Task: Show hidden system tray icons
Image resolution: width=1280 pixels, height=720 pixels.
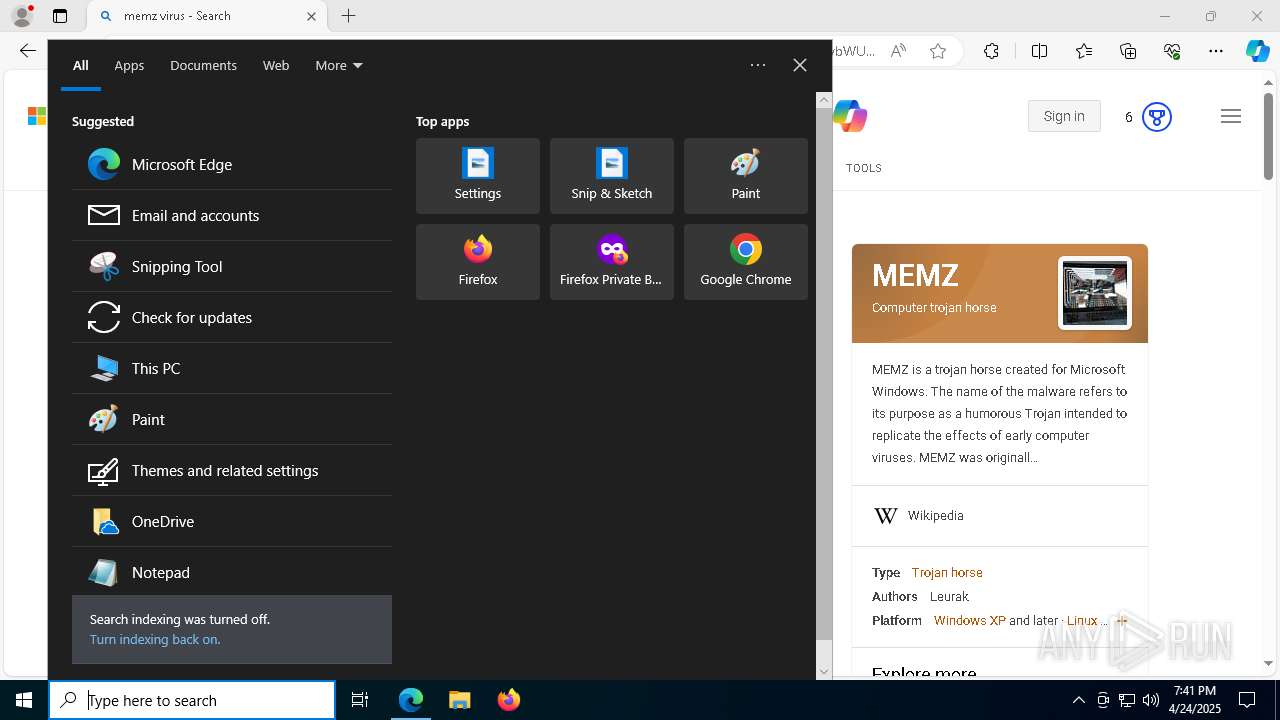Action: [1078, 700]
